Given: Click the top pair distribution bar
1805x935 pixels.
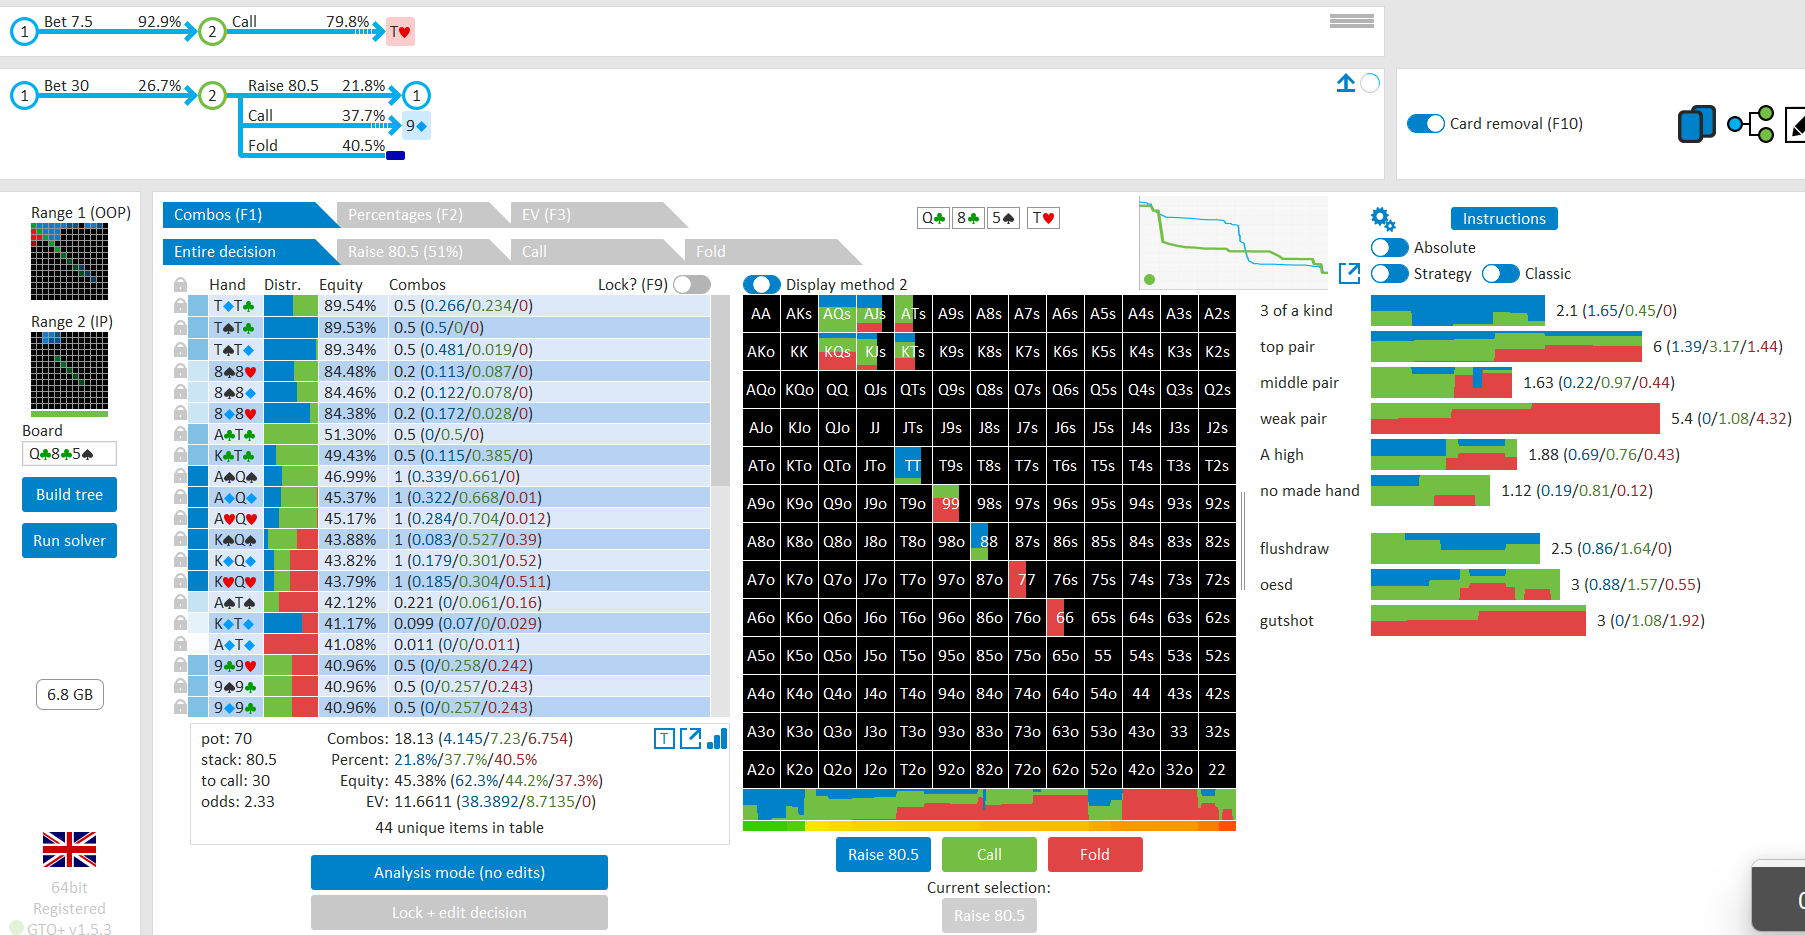Looking at the screenshot, I should (x=1506, y=347).
